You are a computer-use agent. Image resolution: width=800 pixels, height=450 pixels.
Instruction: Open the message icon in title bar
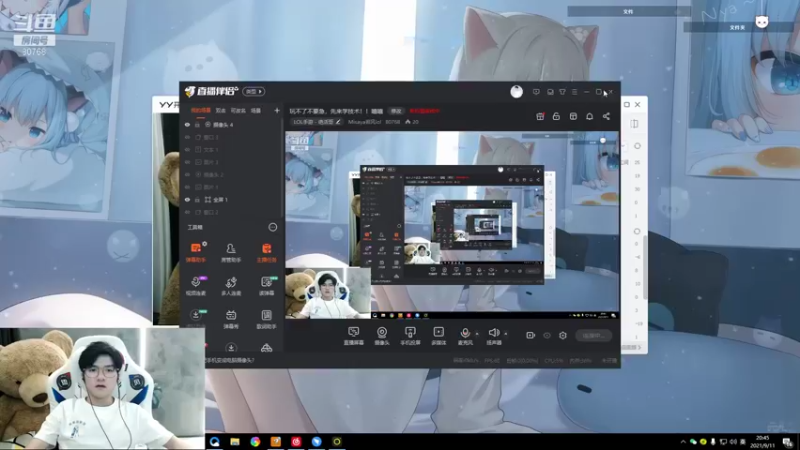536,92
